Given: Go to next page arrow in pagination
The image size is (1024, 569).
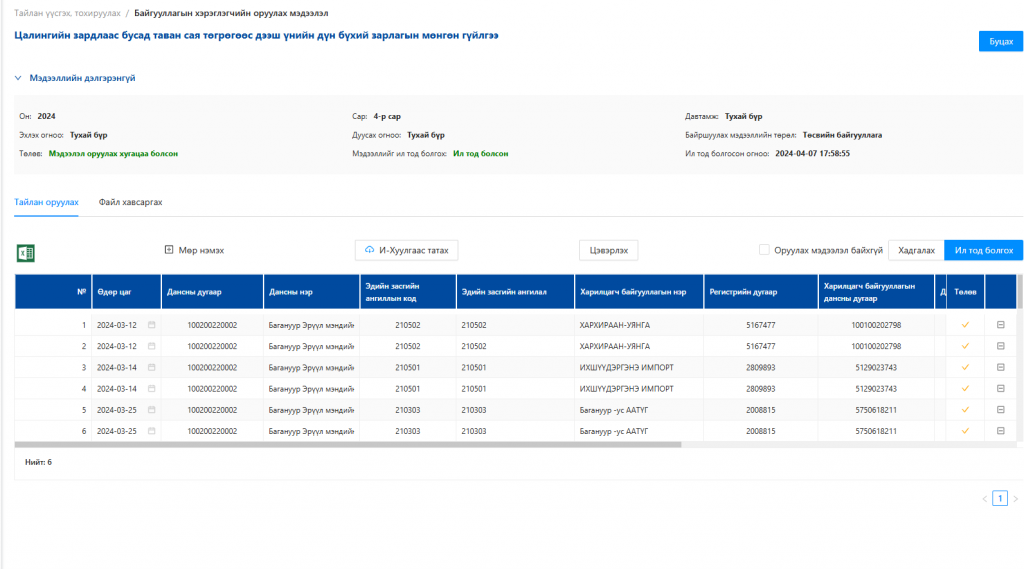Looking at the screenshot, I should pos(1016,498).
